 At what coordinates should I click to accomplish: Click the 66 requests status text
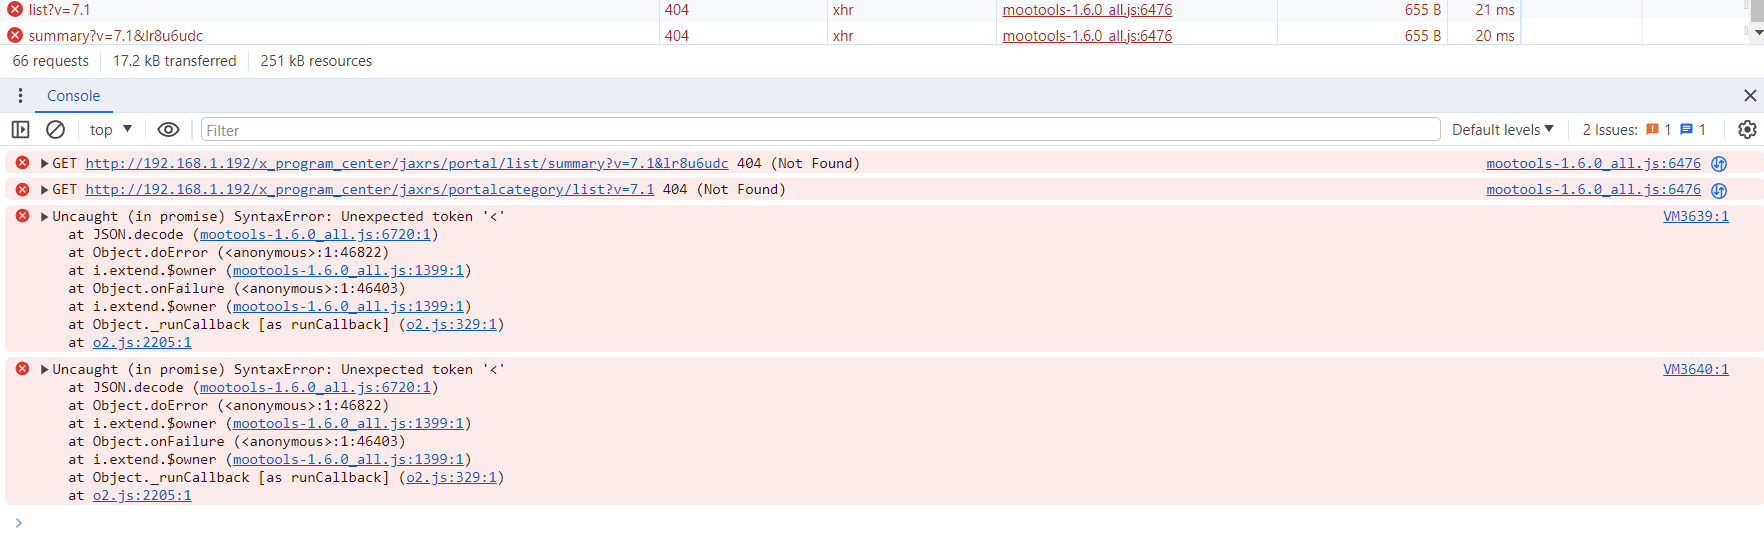pyautogui.click(x=51, y=61)
